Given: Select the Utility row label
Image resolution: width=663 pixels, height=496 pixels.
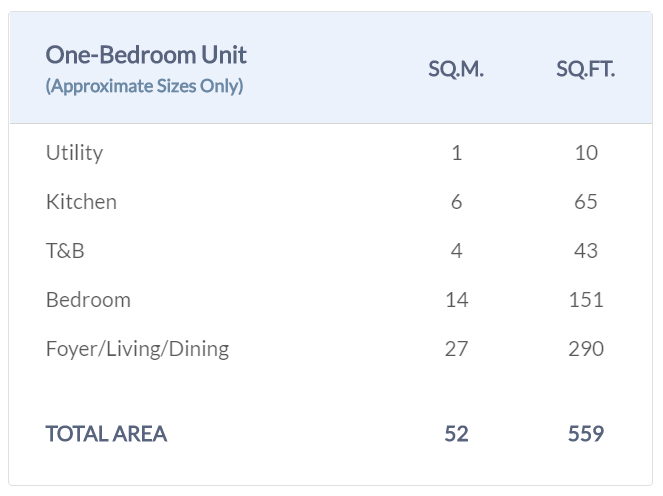Looking at the screenshot, I should click(x=74, y=153).
